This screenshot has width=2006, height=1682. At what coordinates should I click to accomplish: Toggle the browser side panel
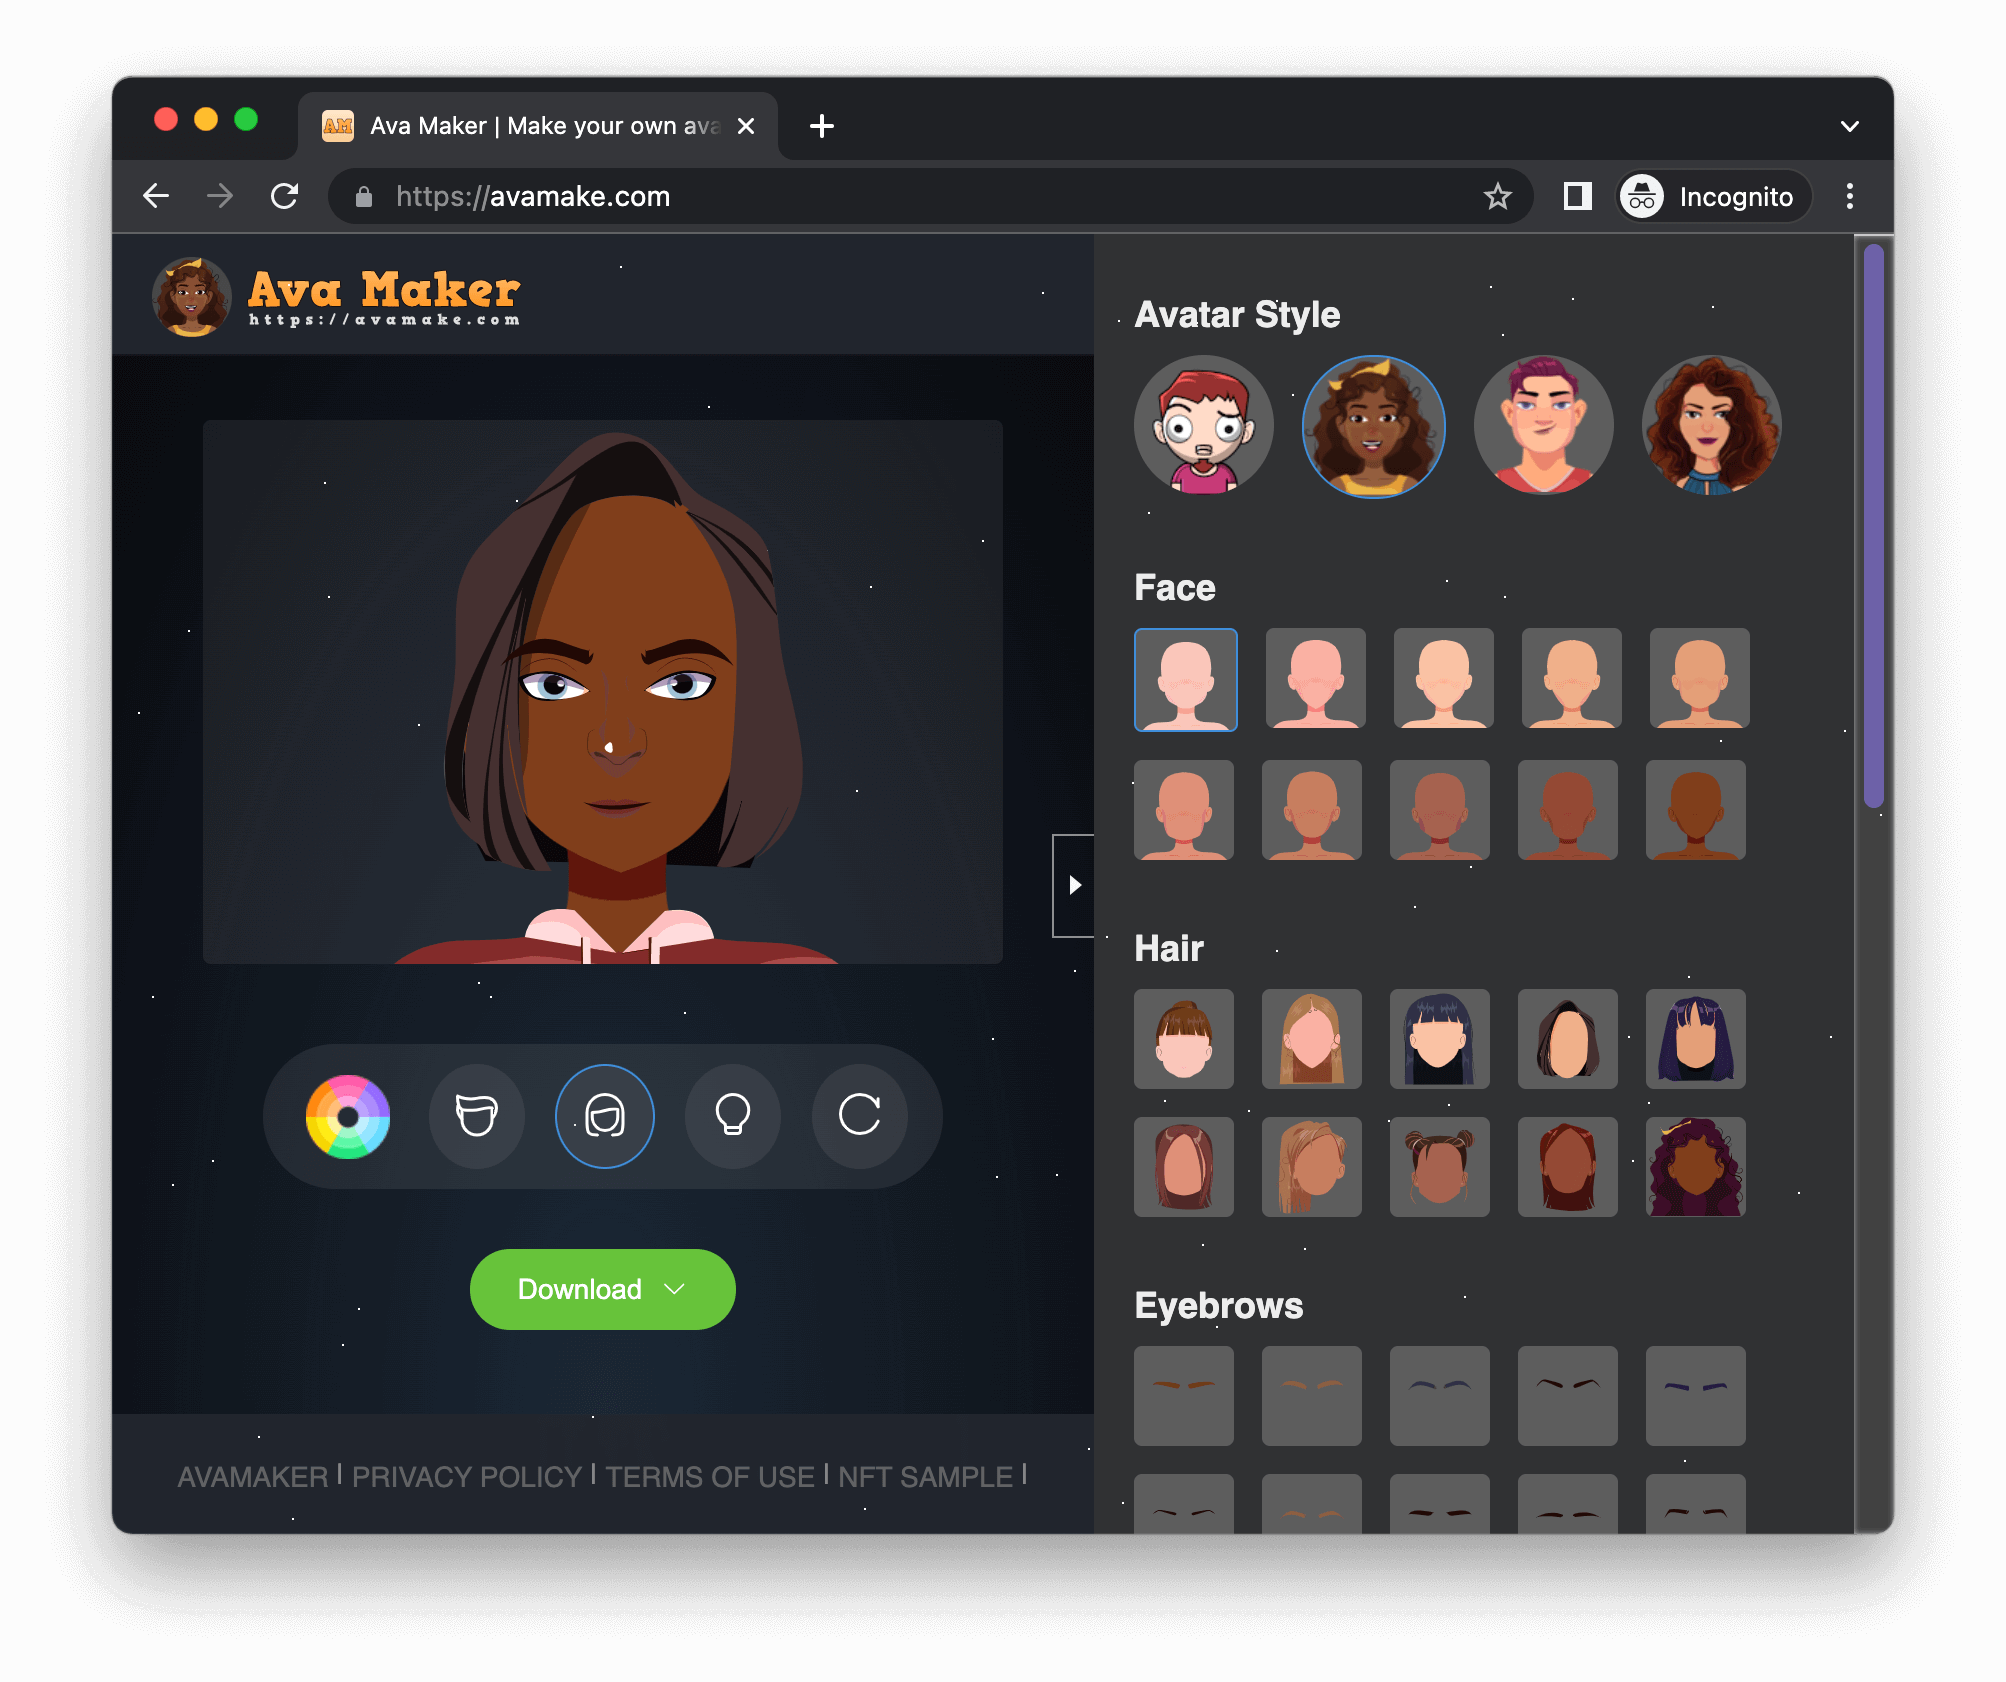pos(1578,196)
